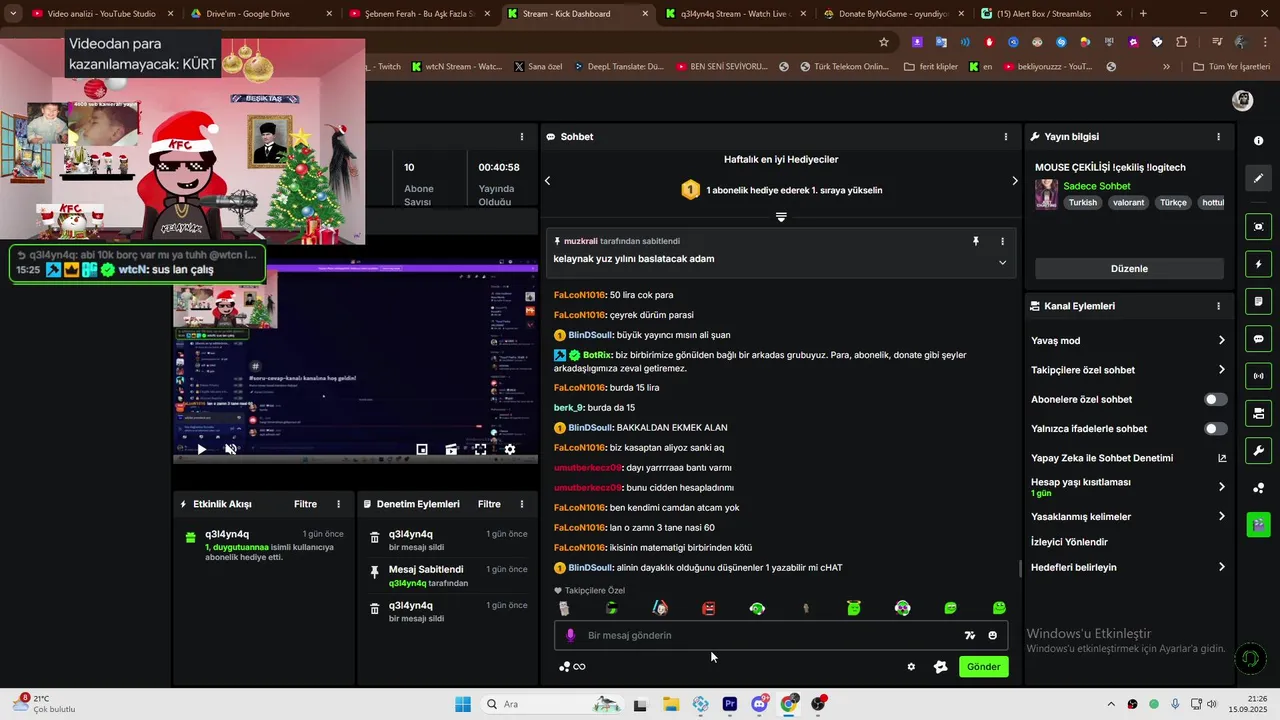Expand Takipçilere özel sohbet option
1280x720 pixels.
(1221, 370)
